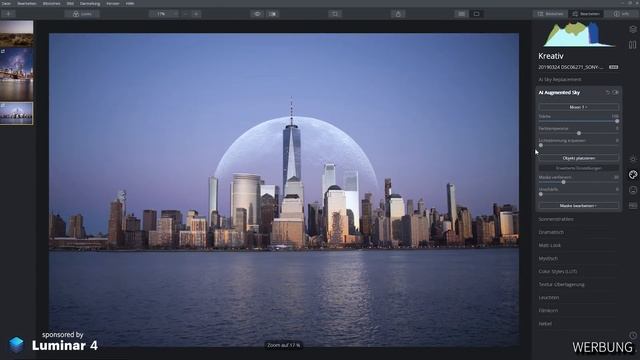This screenshot has width=640, height=360.
Task: Click the zoom out minus button
Action: pos(185,14)
